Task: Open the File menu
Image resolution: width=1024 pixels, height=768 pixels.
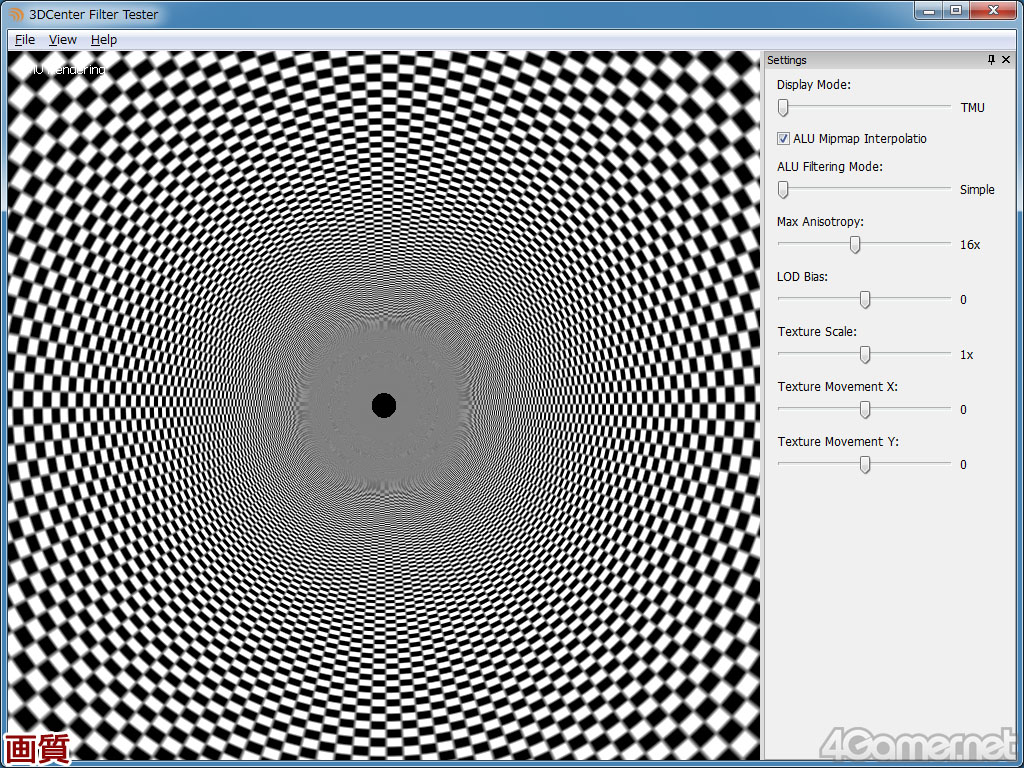Action: 25,40
